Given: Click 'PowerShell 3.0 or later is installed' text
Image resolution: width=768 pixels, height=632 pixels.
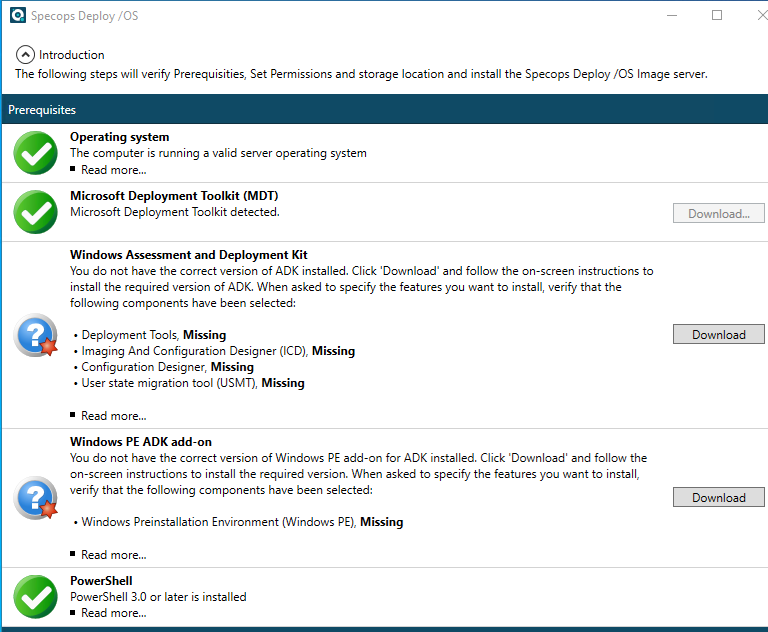Looking at the screenshot, I should point(158,597).
